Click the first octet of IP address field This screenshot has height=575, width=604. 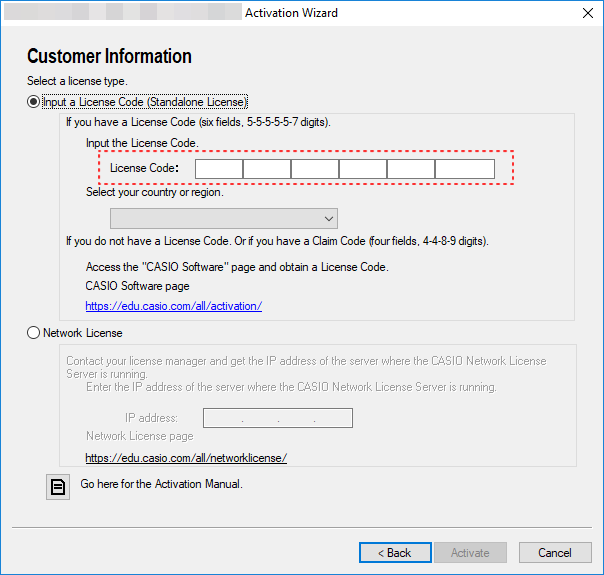[223, 418]
